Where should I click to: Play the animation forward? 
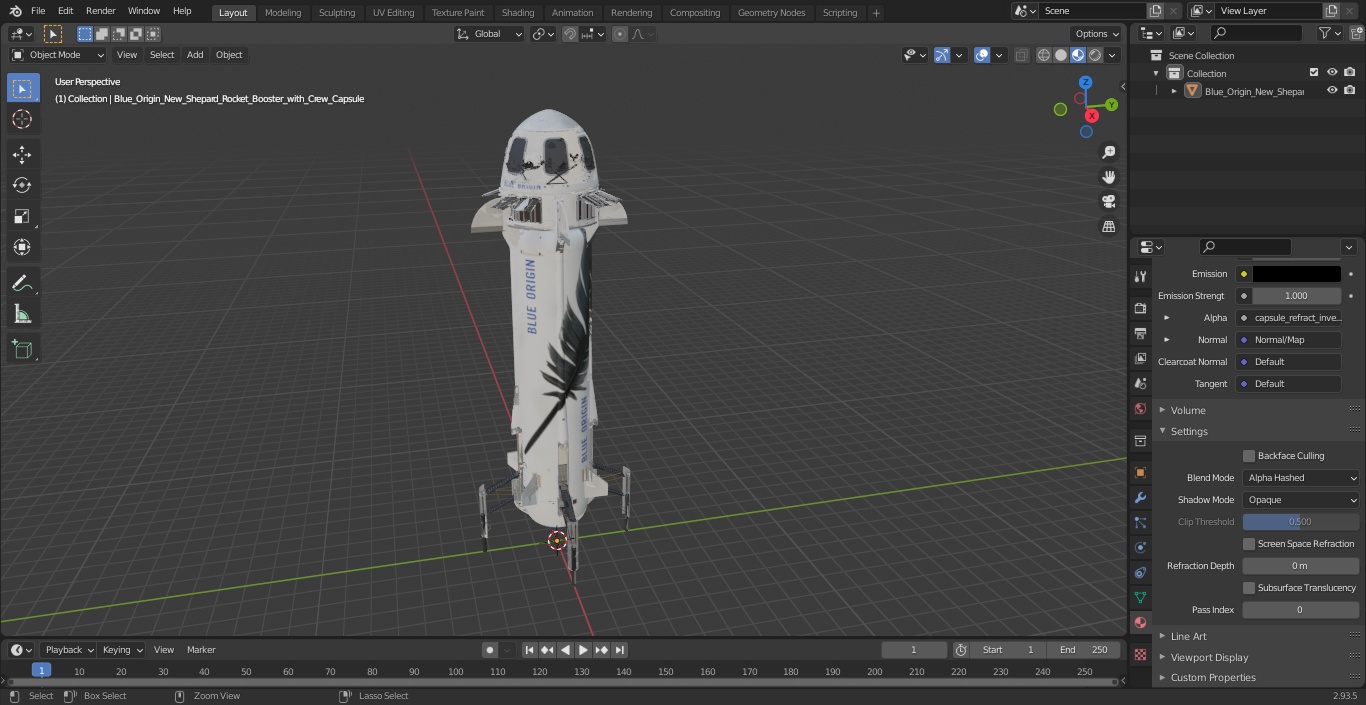coord(583,650)
